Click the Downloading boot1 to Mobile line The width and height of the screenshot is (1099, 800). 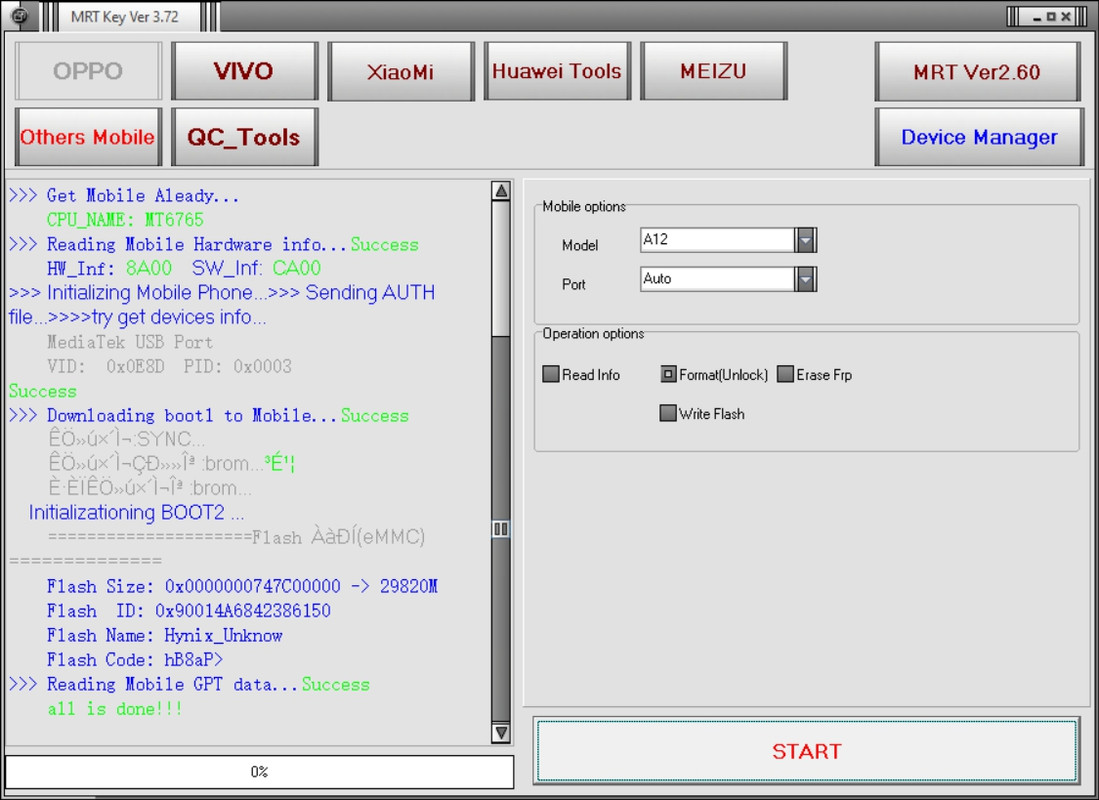(209, 416)
